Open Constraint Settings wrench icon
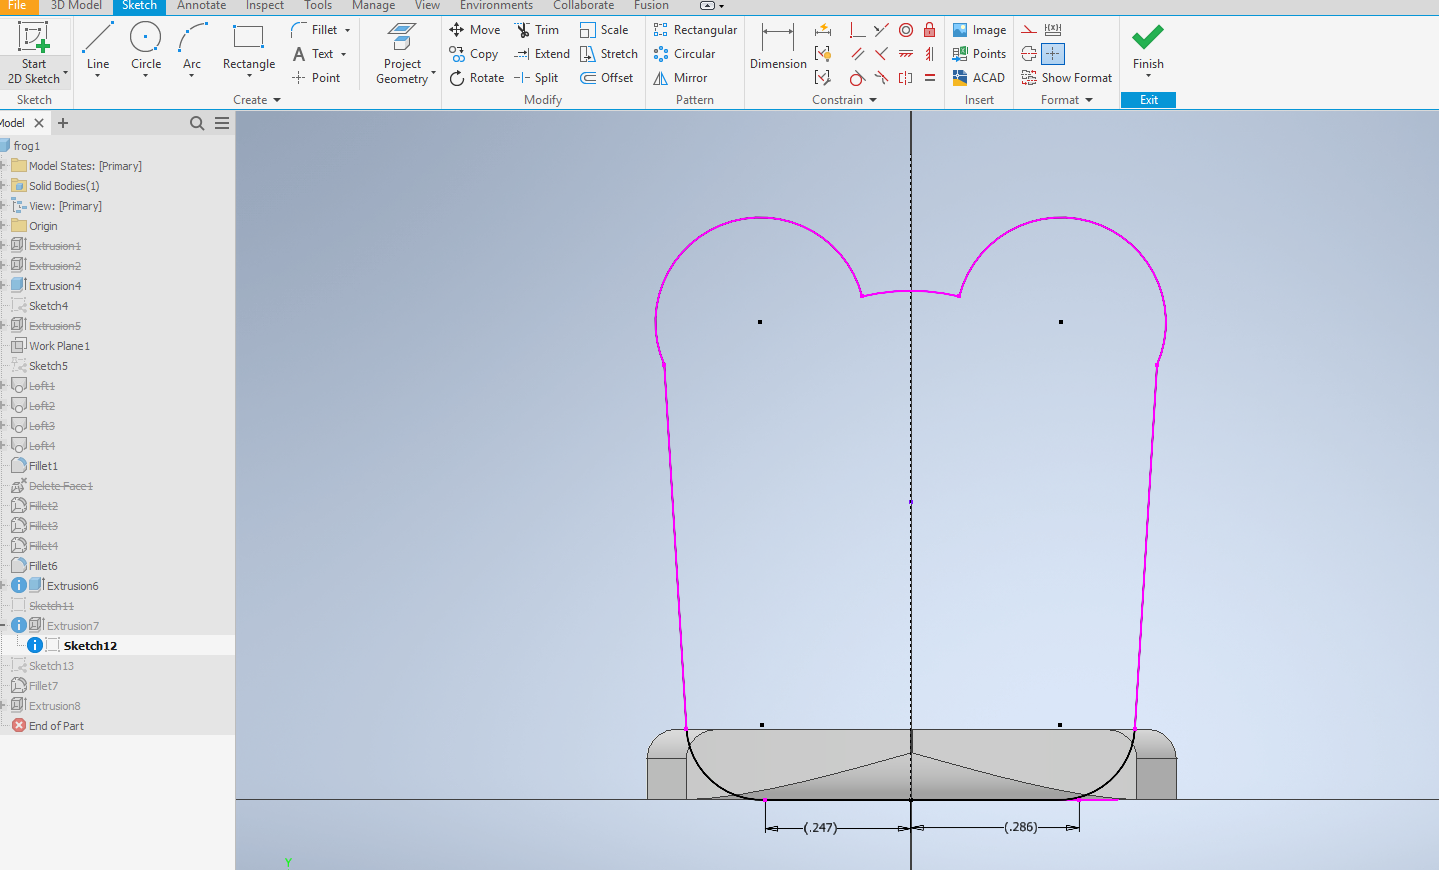The height and width of the screenshot is (870, 1439). point(823,78)
